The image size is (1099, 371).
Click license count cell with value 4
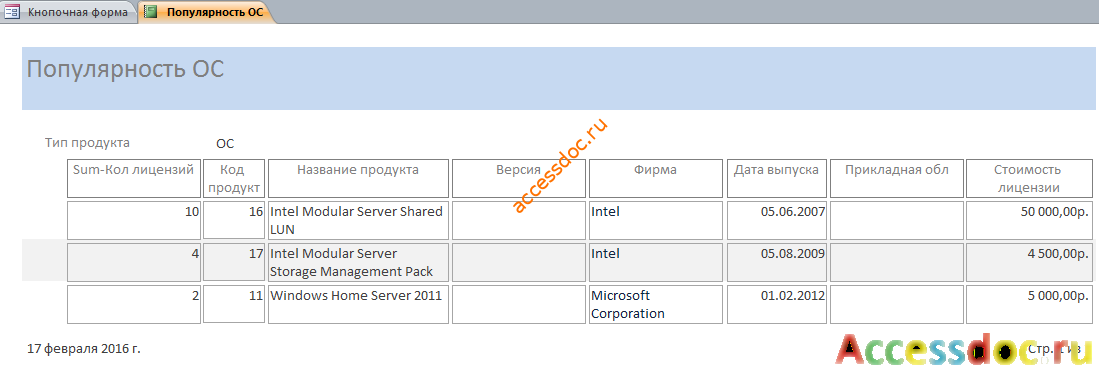(134, 262)
